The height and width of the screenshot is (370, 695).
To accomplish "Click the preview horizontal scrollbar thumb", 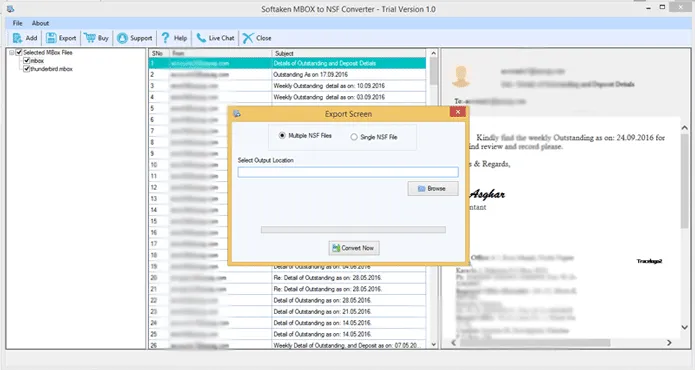I will tap(535, 343).
